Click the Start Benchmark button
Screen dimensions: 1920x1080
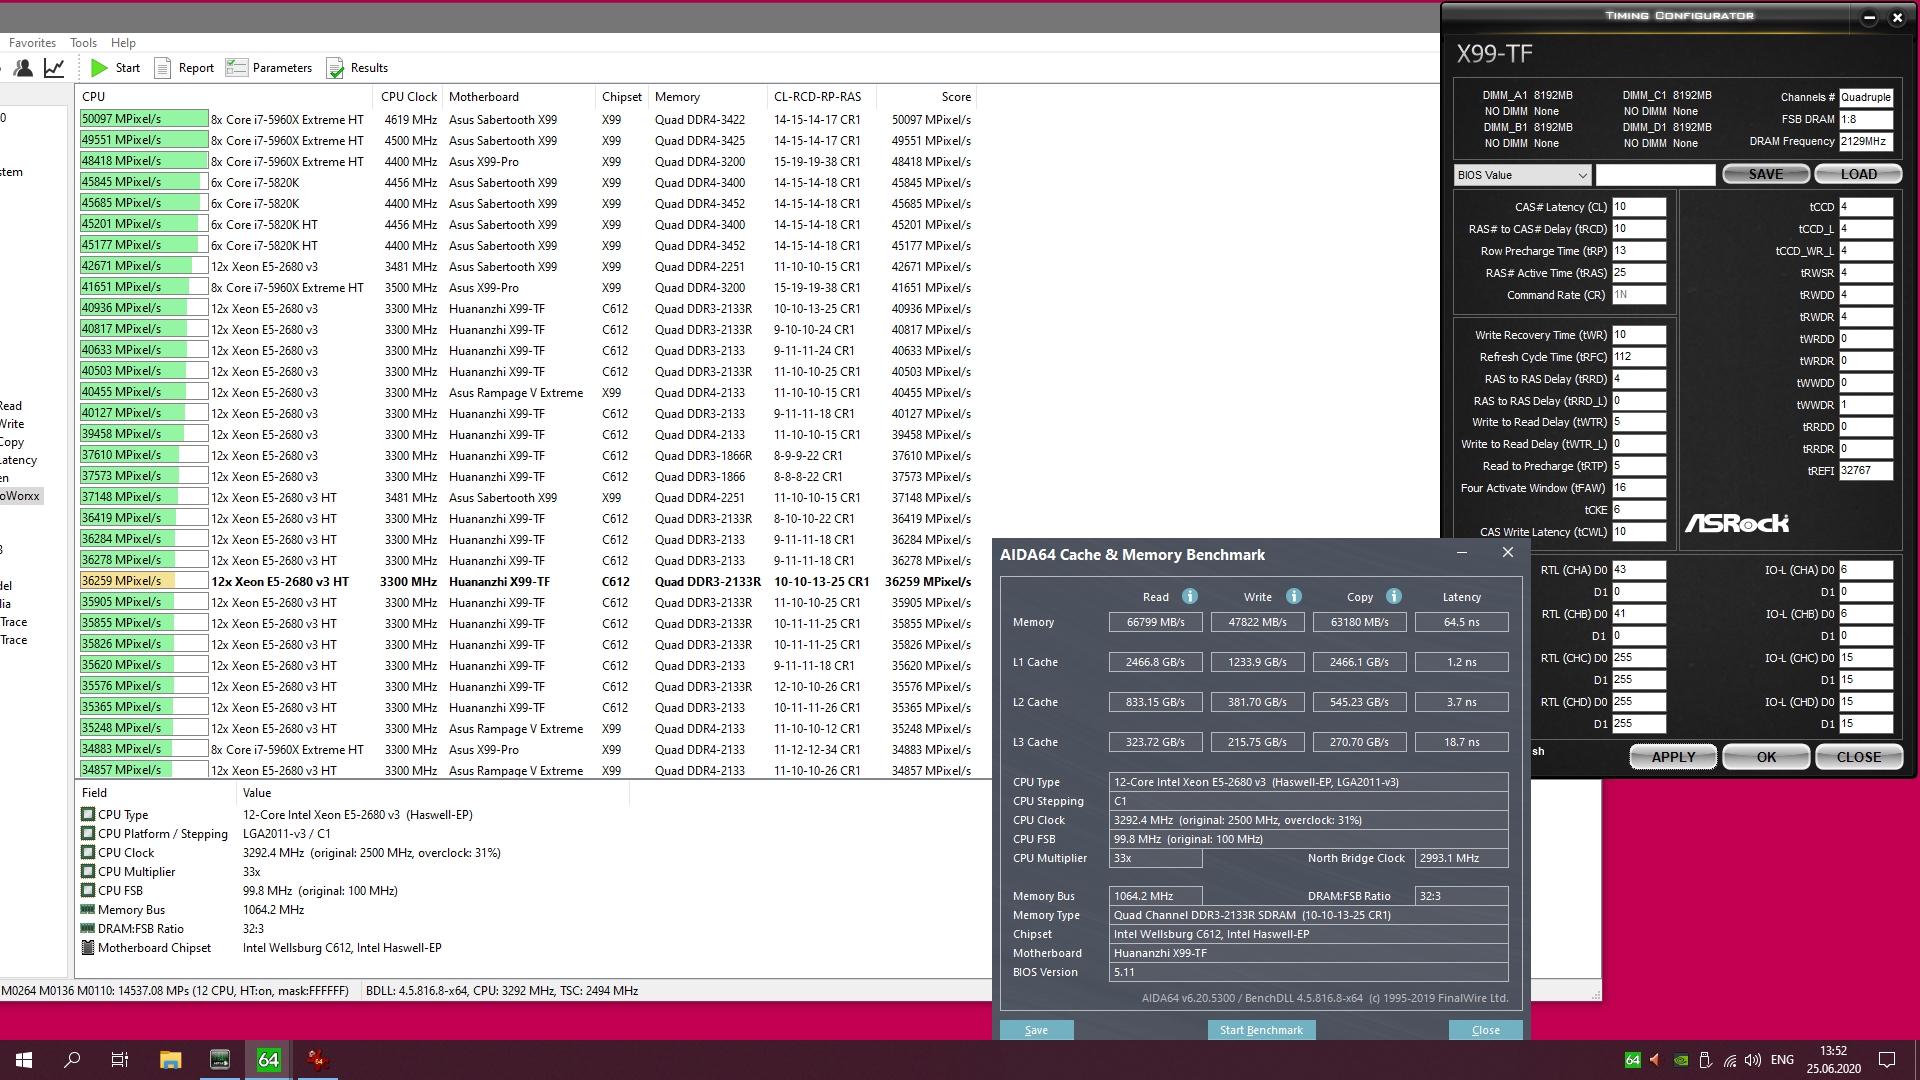1260,1030
